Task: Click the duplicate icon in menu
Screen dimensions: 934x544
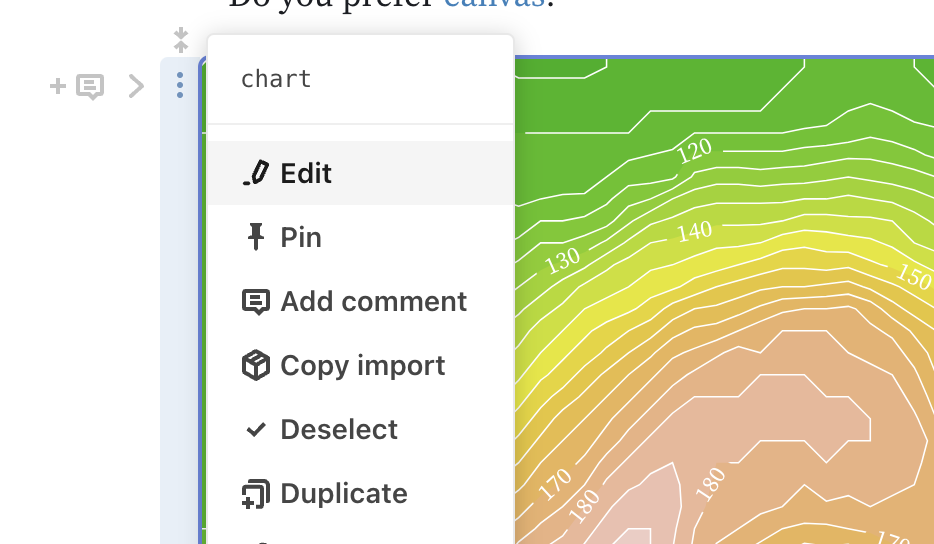Action: [x=256, y=494]
